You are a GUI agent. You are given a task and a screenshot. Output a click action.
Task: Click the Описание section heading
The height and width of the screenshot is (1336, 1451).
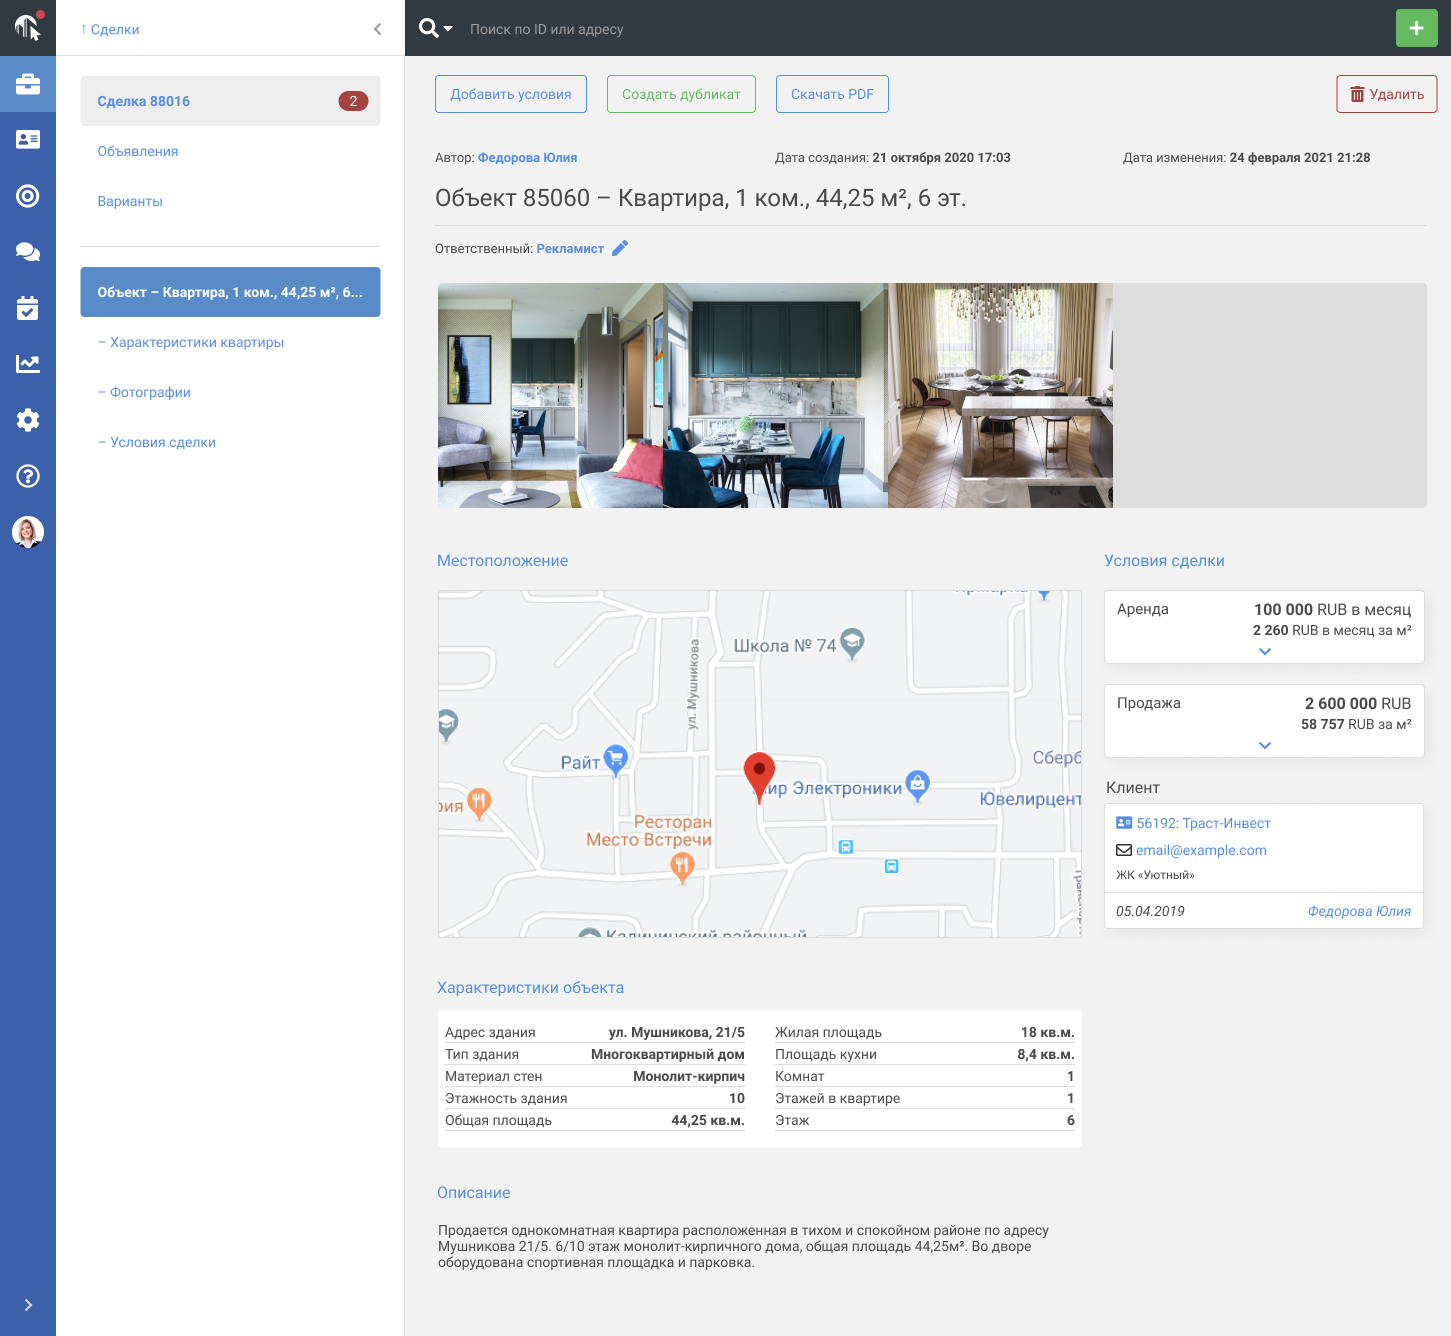[x=474, y=1193]
